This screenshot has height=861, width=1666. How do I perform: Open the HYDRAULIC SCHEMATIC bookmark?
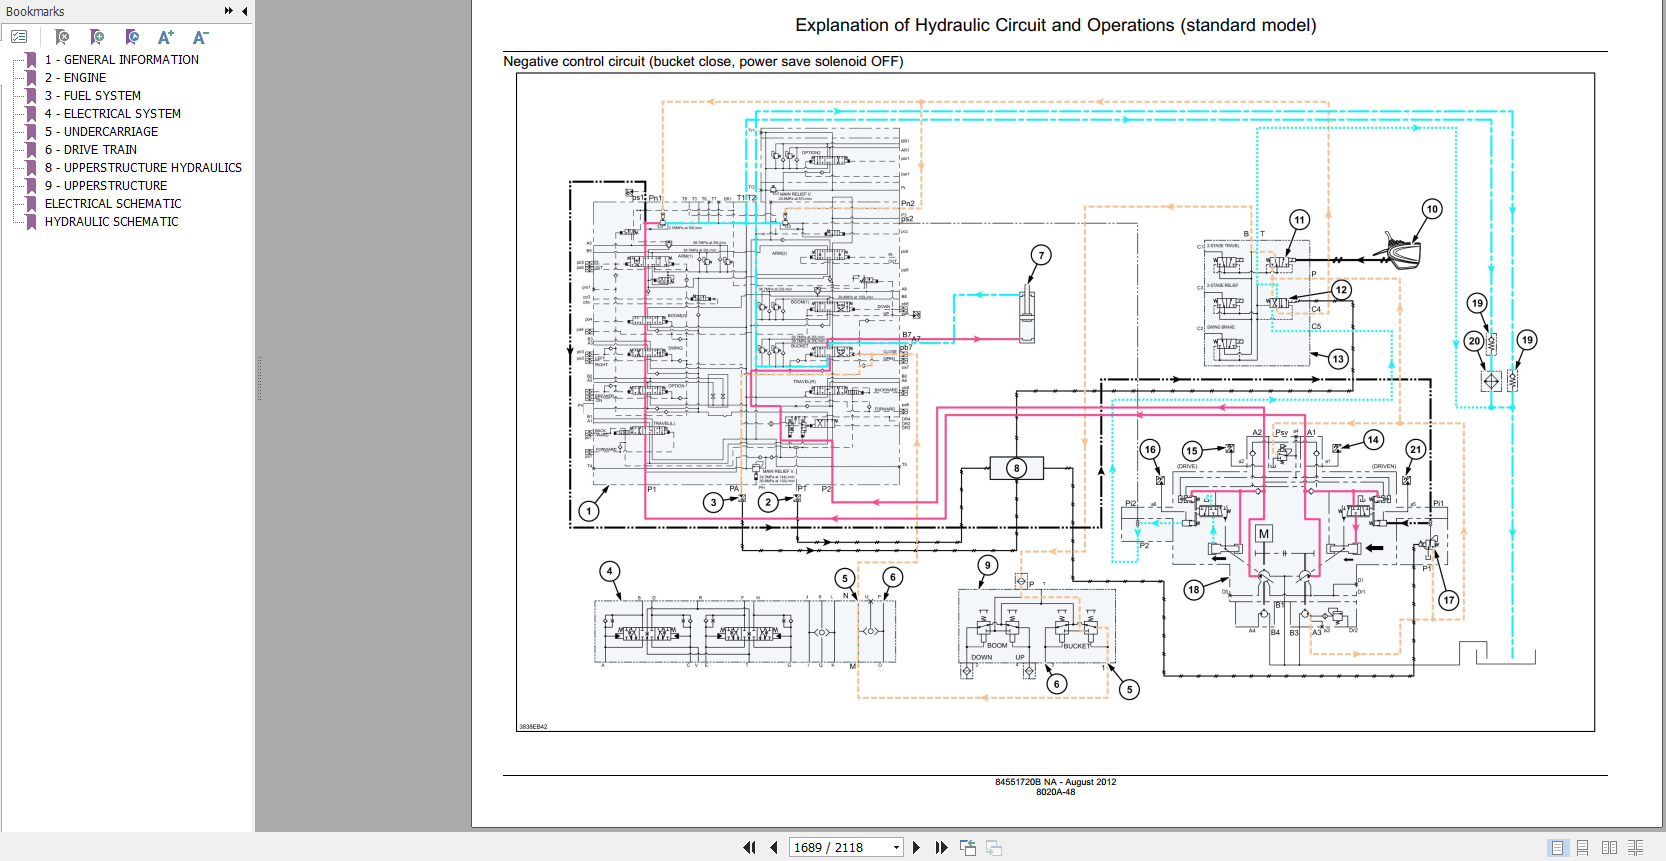[x=111, y=222]
